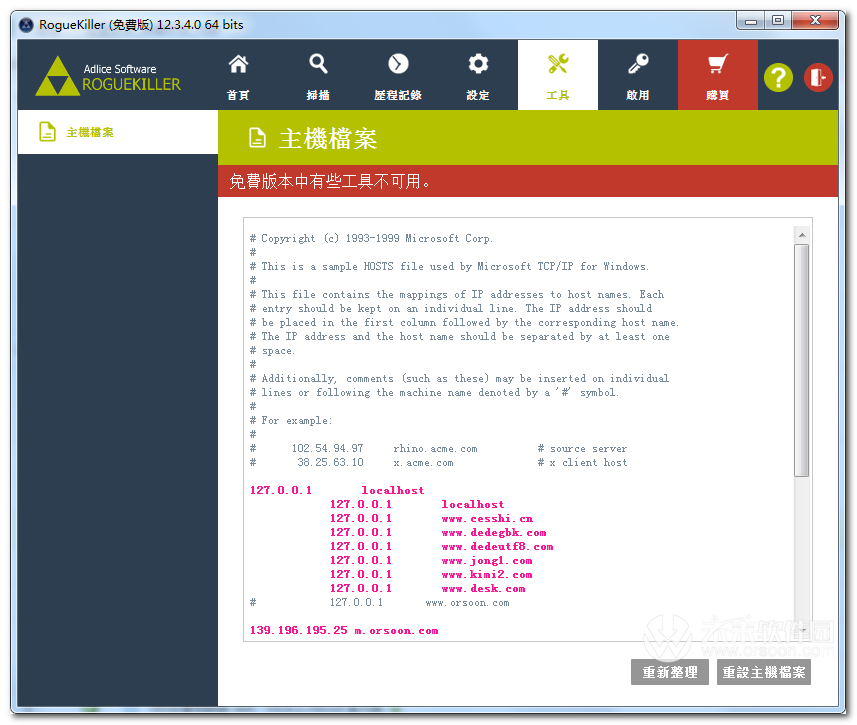Viewport: 857px width, 725px height.
Task: Open purchase page via 購買 cart icon
Action: tap(717, 75)
